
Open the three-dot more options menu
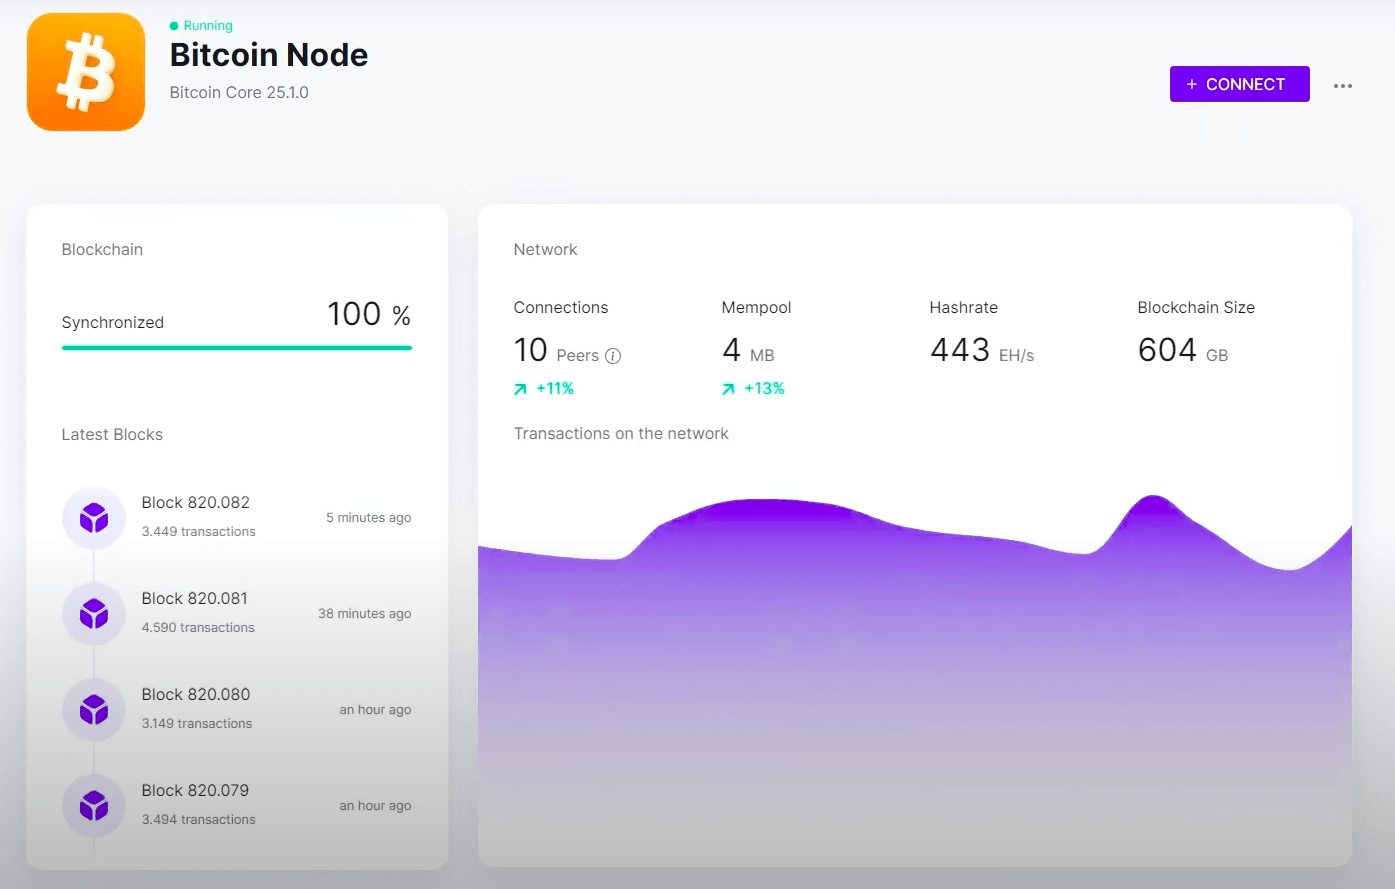click(1343, 86)
